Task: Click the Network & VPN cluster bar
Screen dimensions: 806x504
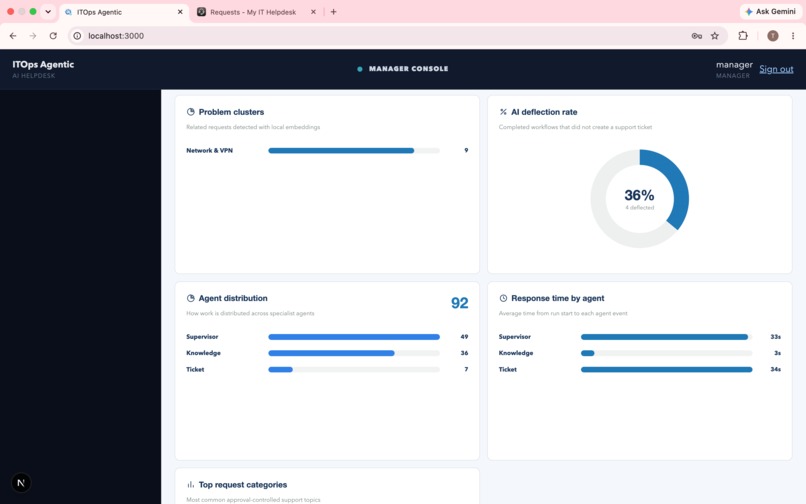Action: [354, 151]
